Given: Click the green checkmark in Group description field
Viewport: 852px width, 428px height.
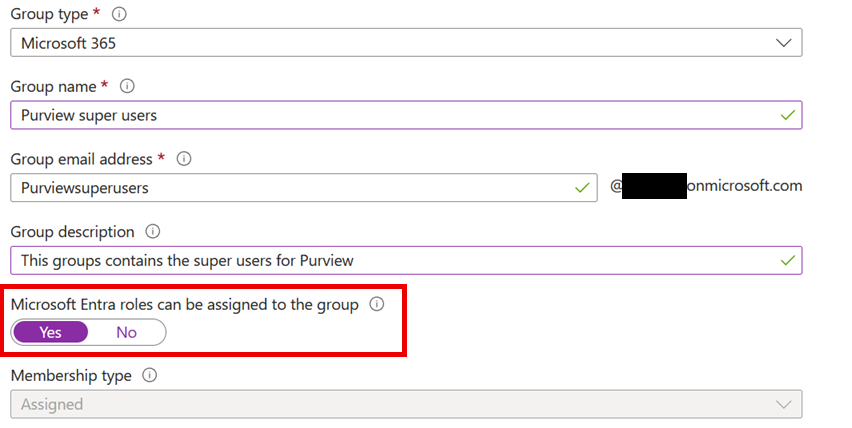Looking at the screenshot, I should point(787,261).
